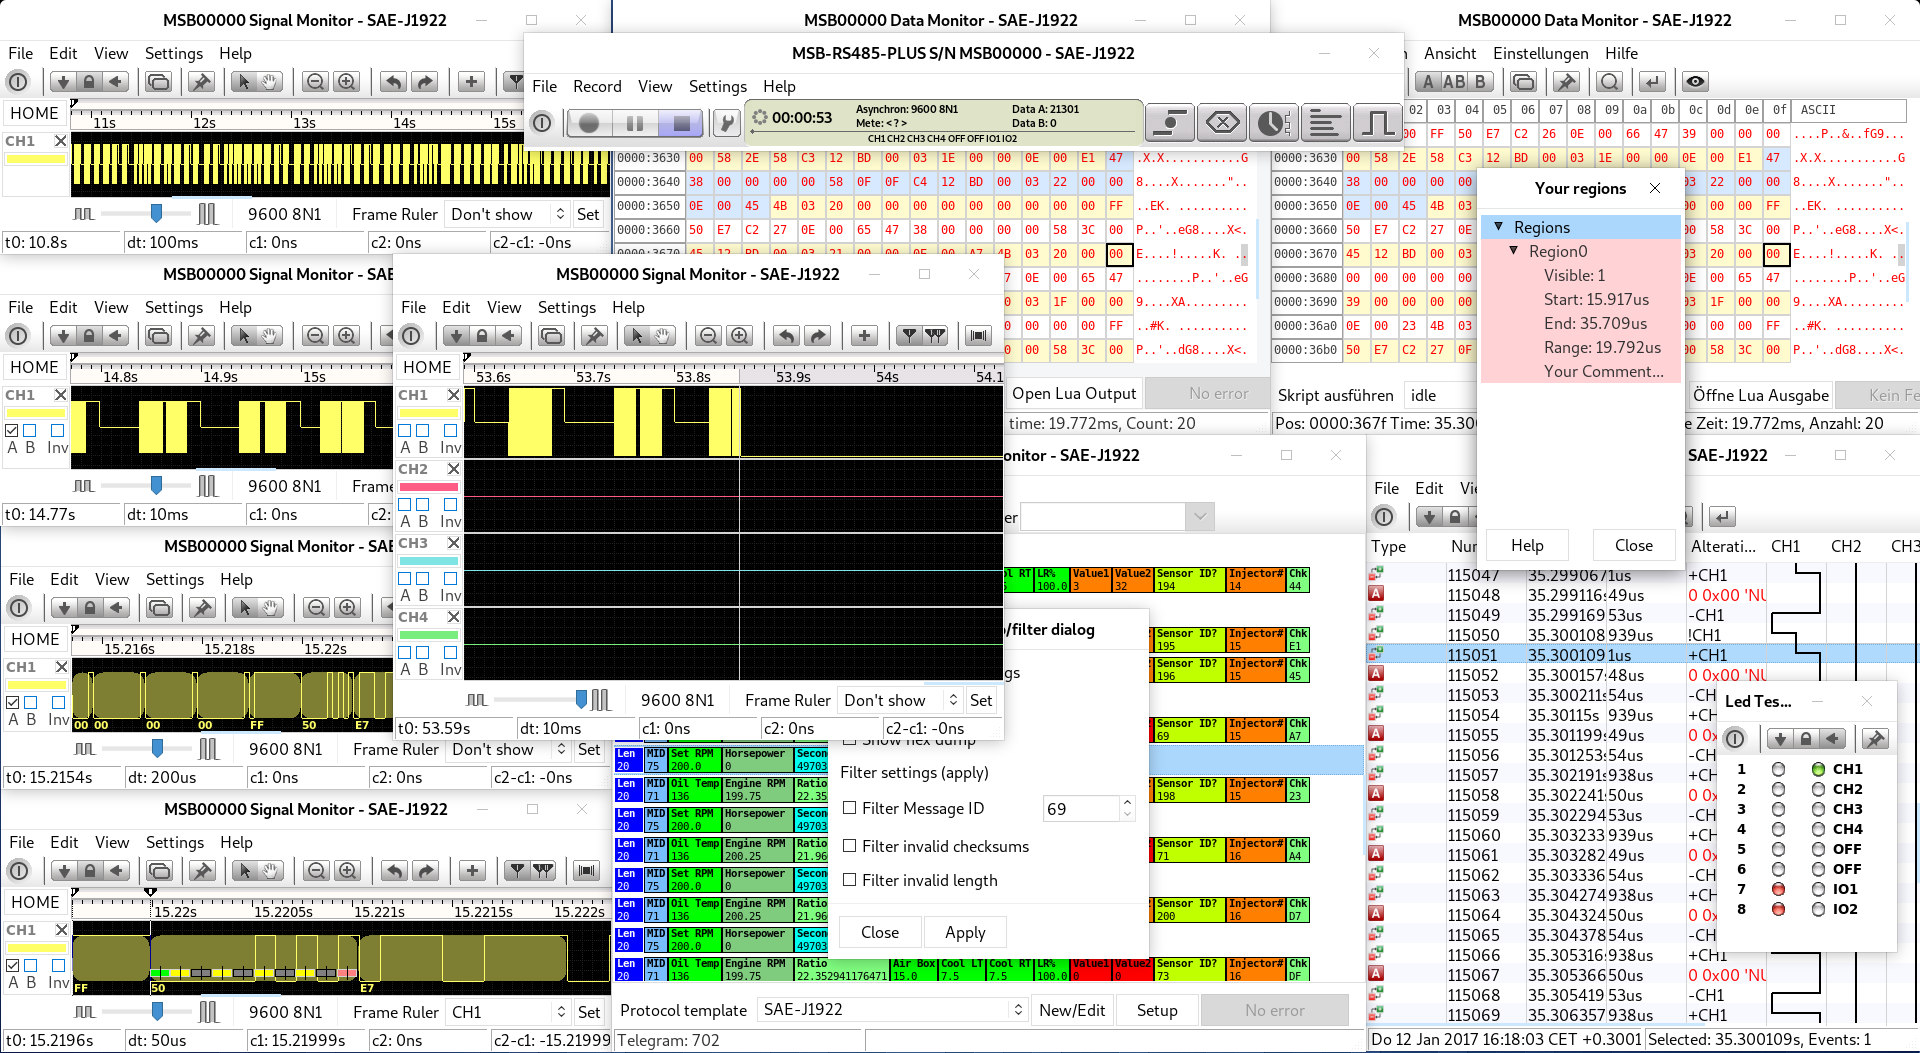1920x1053 pixels.
Task: Open Settings menu in MSB-RS485-PLUS window
Action: point(717,86)
